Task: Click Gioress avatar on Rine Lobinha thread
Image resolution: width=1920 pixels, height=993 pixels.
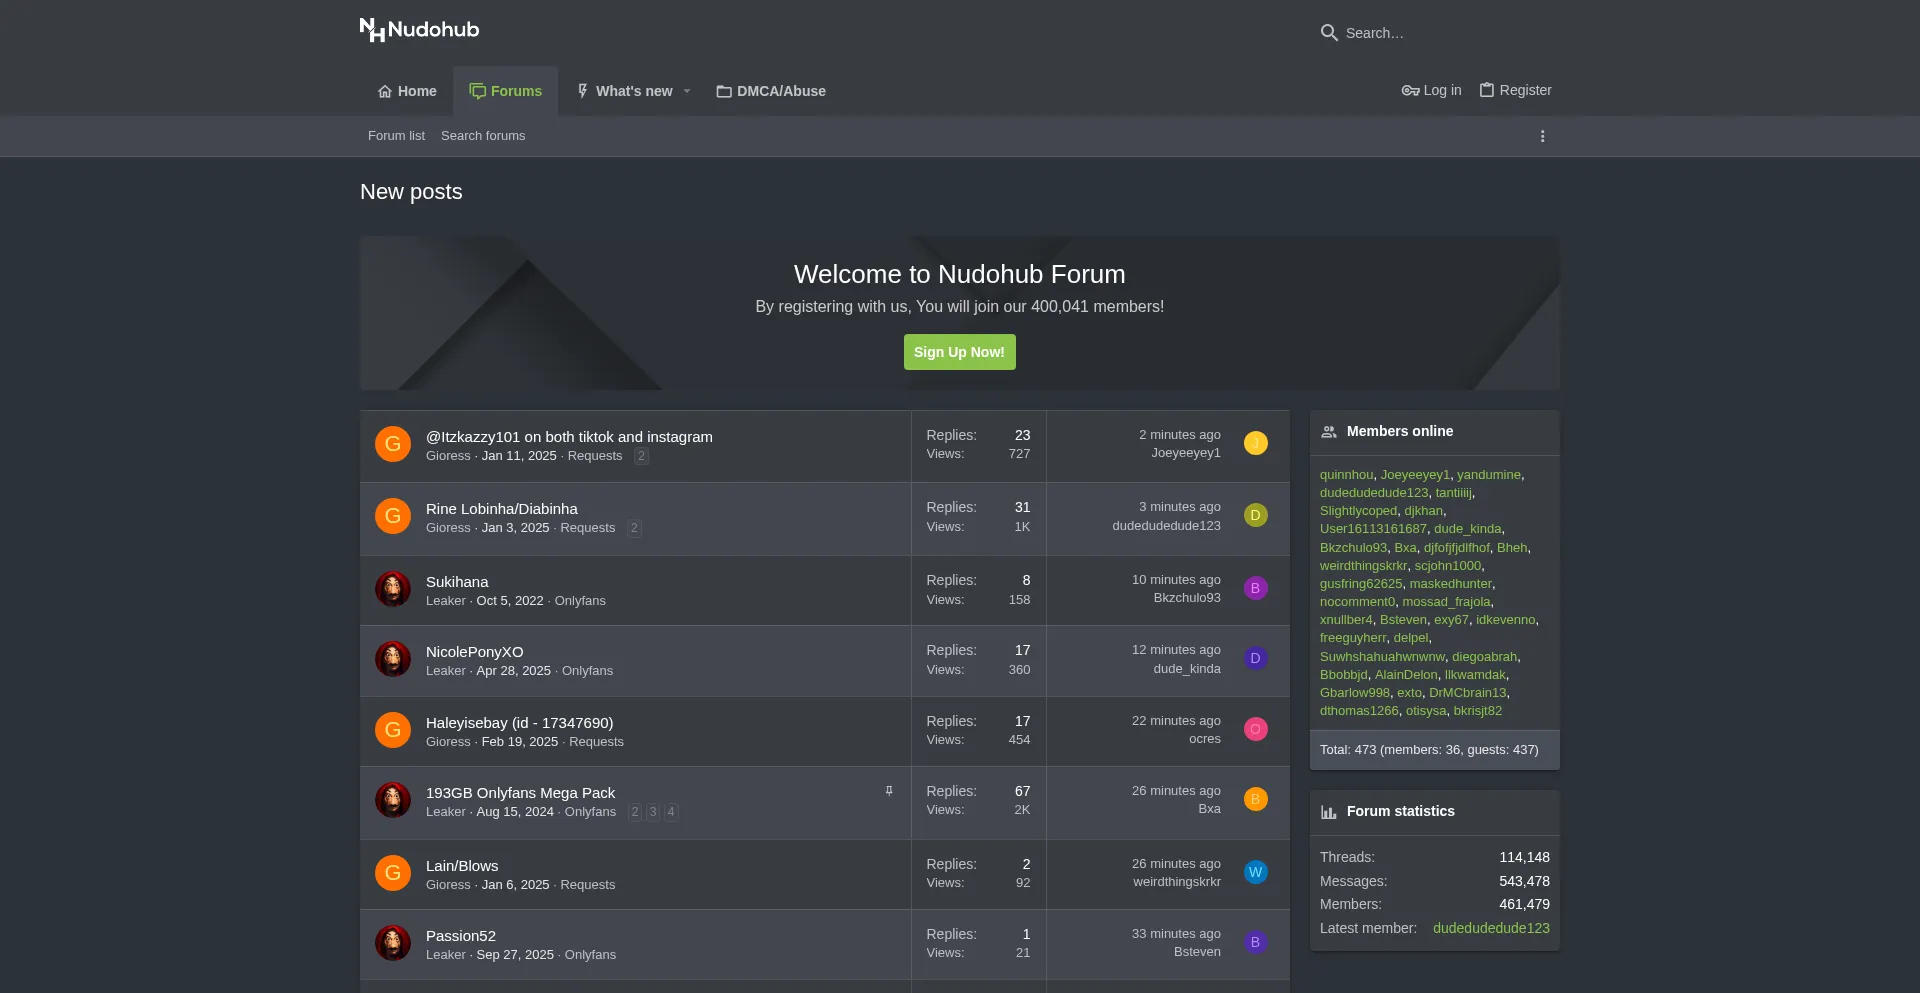Action: 393,516
